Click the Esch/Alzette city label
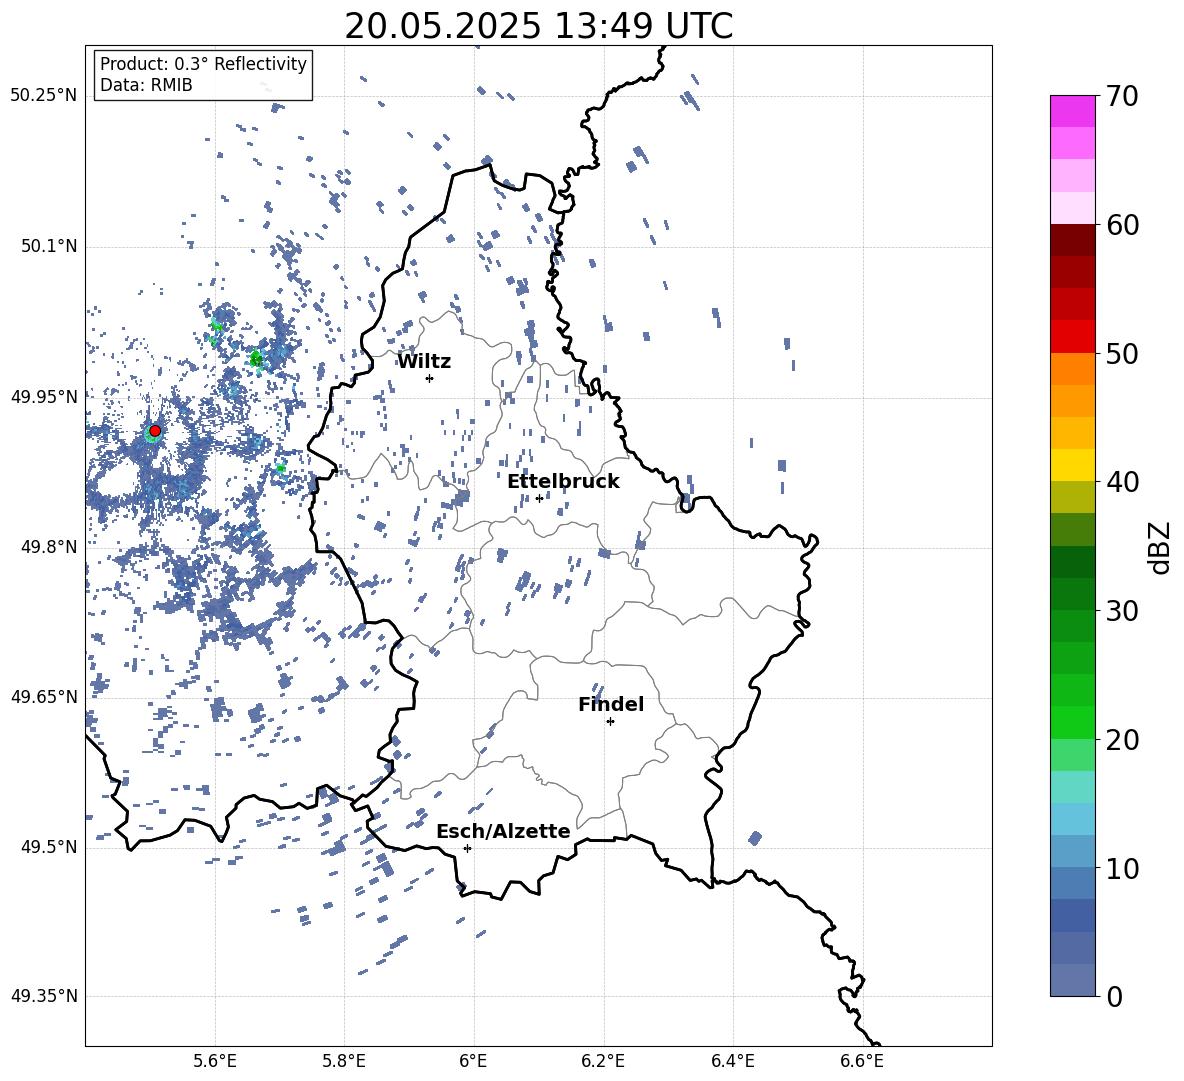Image resolution: width=1184 pixels, height=1081 pixels. (x=503, y=831)
